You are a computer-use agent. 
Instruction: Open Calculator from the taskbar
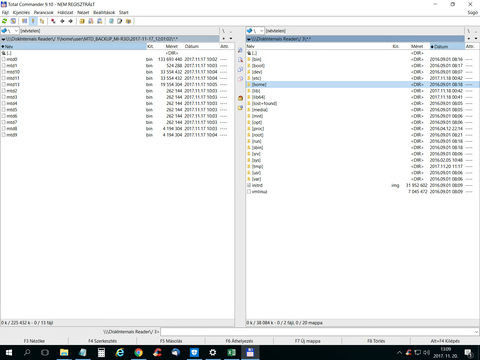(101, 352)
